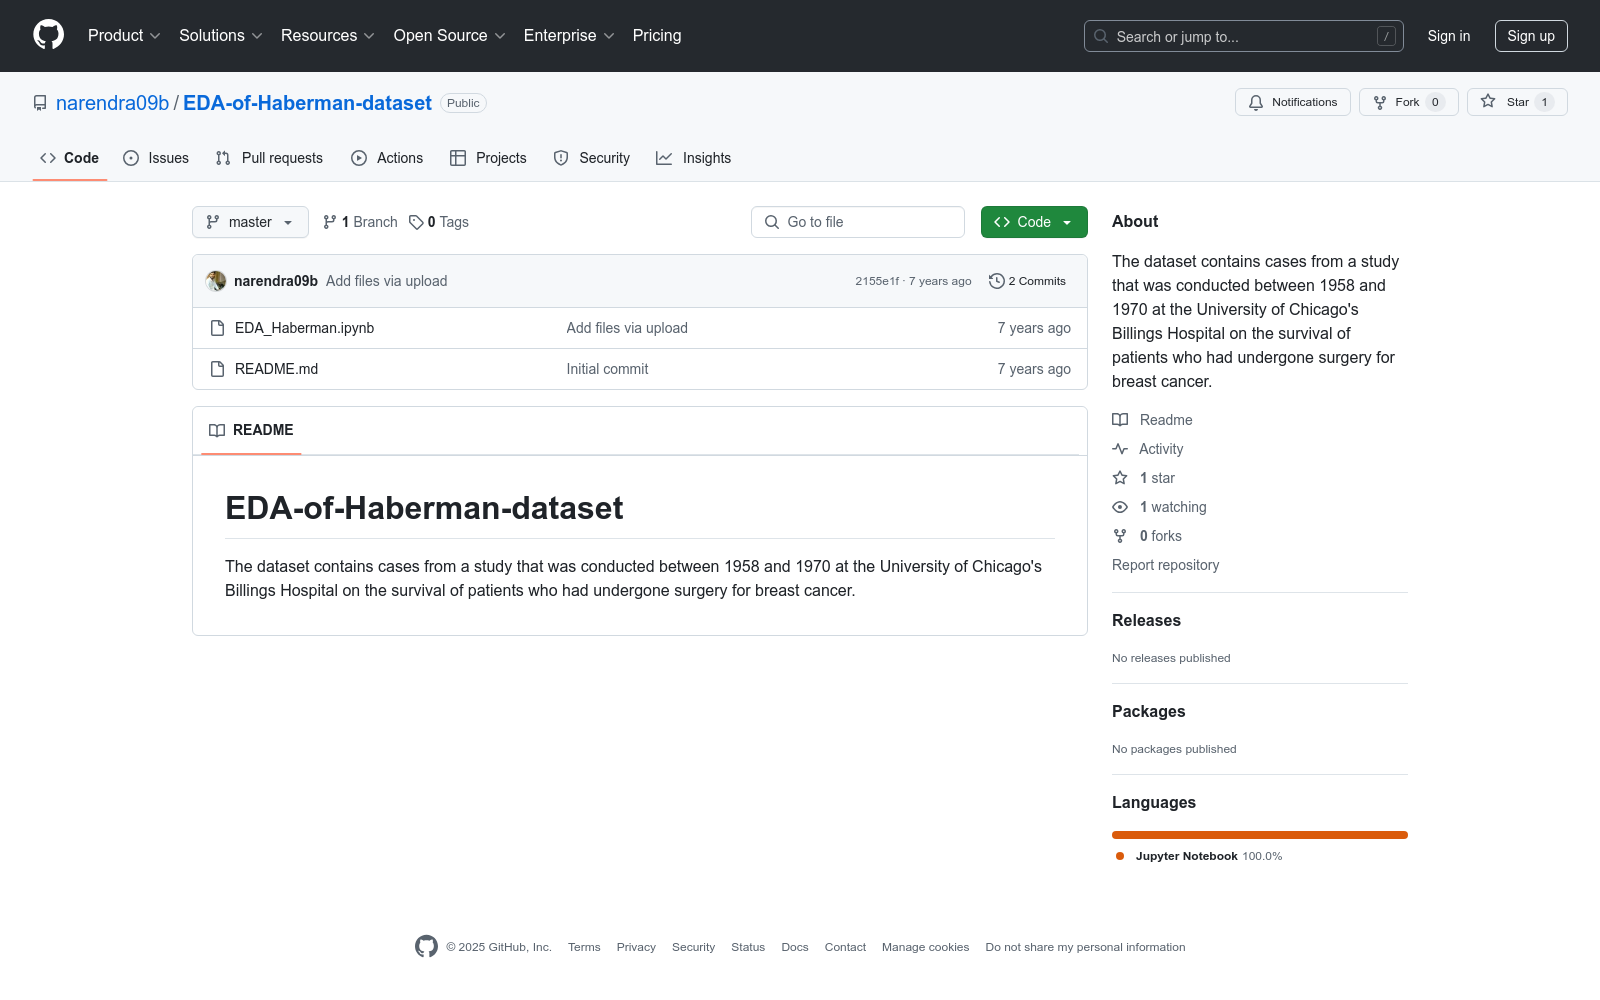1600x1000 pixels.
Task: Switch to the Insights tab
Action: (x=693, y=158)
